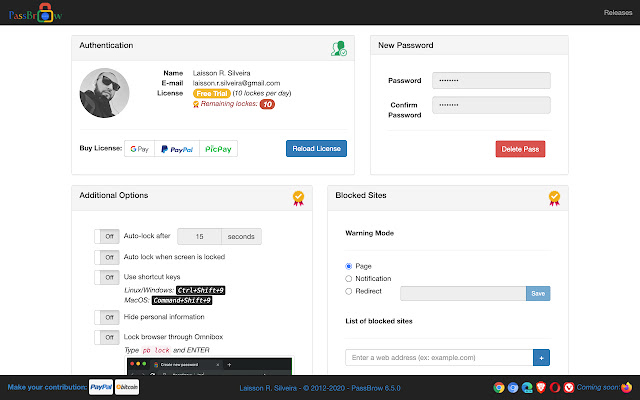The width and height of the screenshot is (640, 400).
Task: Select the Redirect warning mode
Action: click(348, 292)
